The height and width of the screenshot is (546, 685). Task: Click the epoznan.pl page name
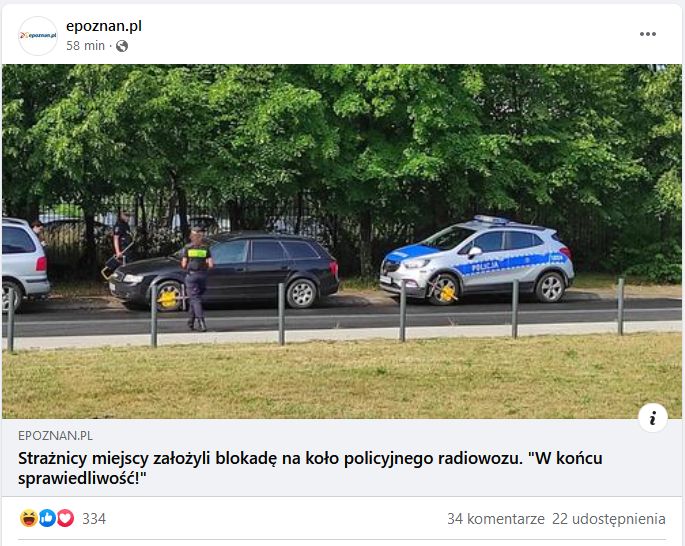coord(104,26)
